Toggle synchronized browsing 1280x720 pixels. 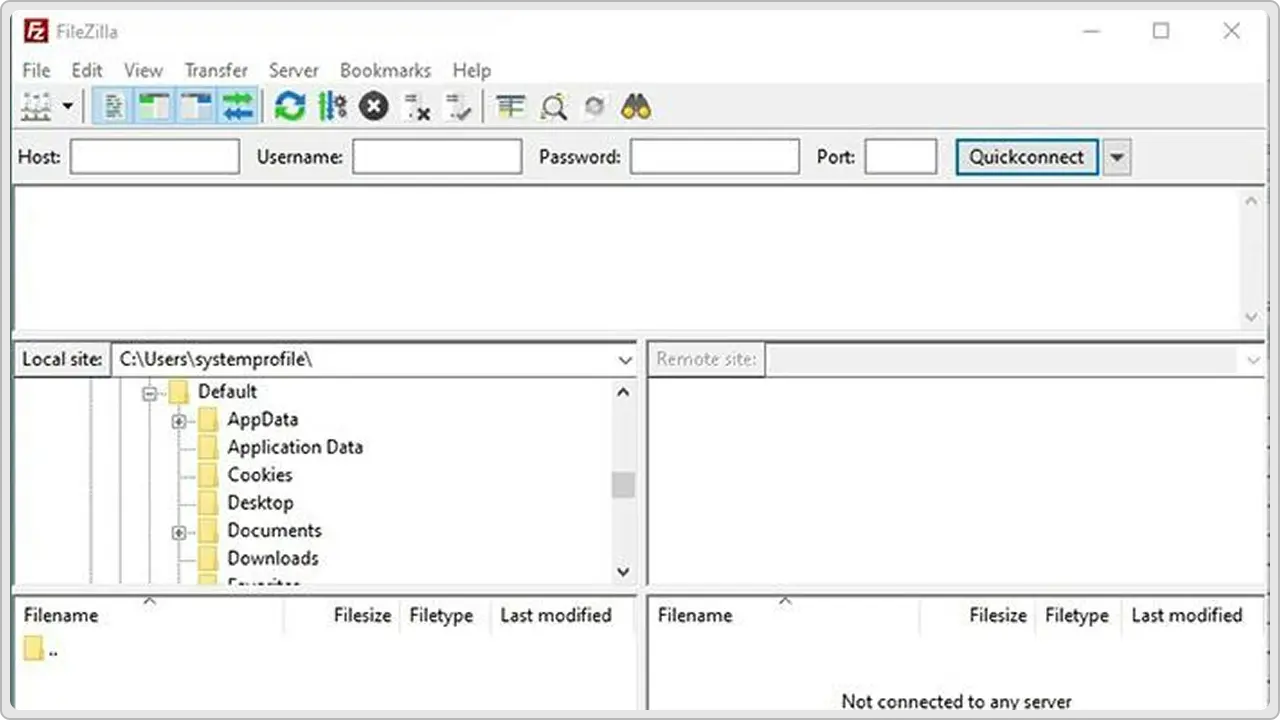595,106
